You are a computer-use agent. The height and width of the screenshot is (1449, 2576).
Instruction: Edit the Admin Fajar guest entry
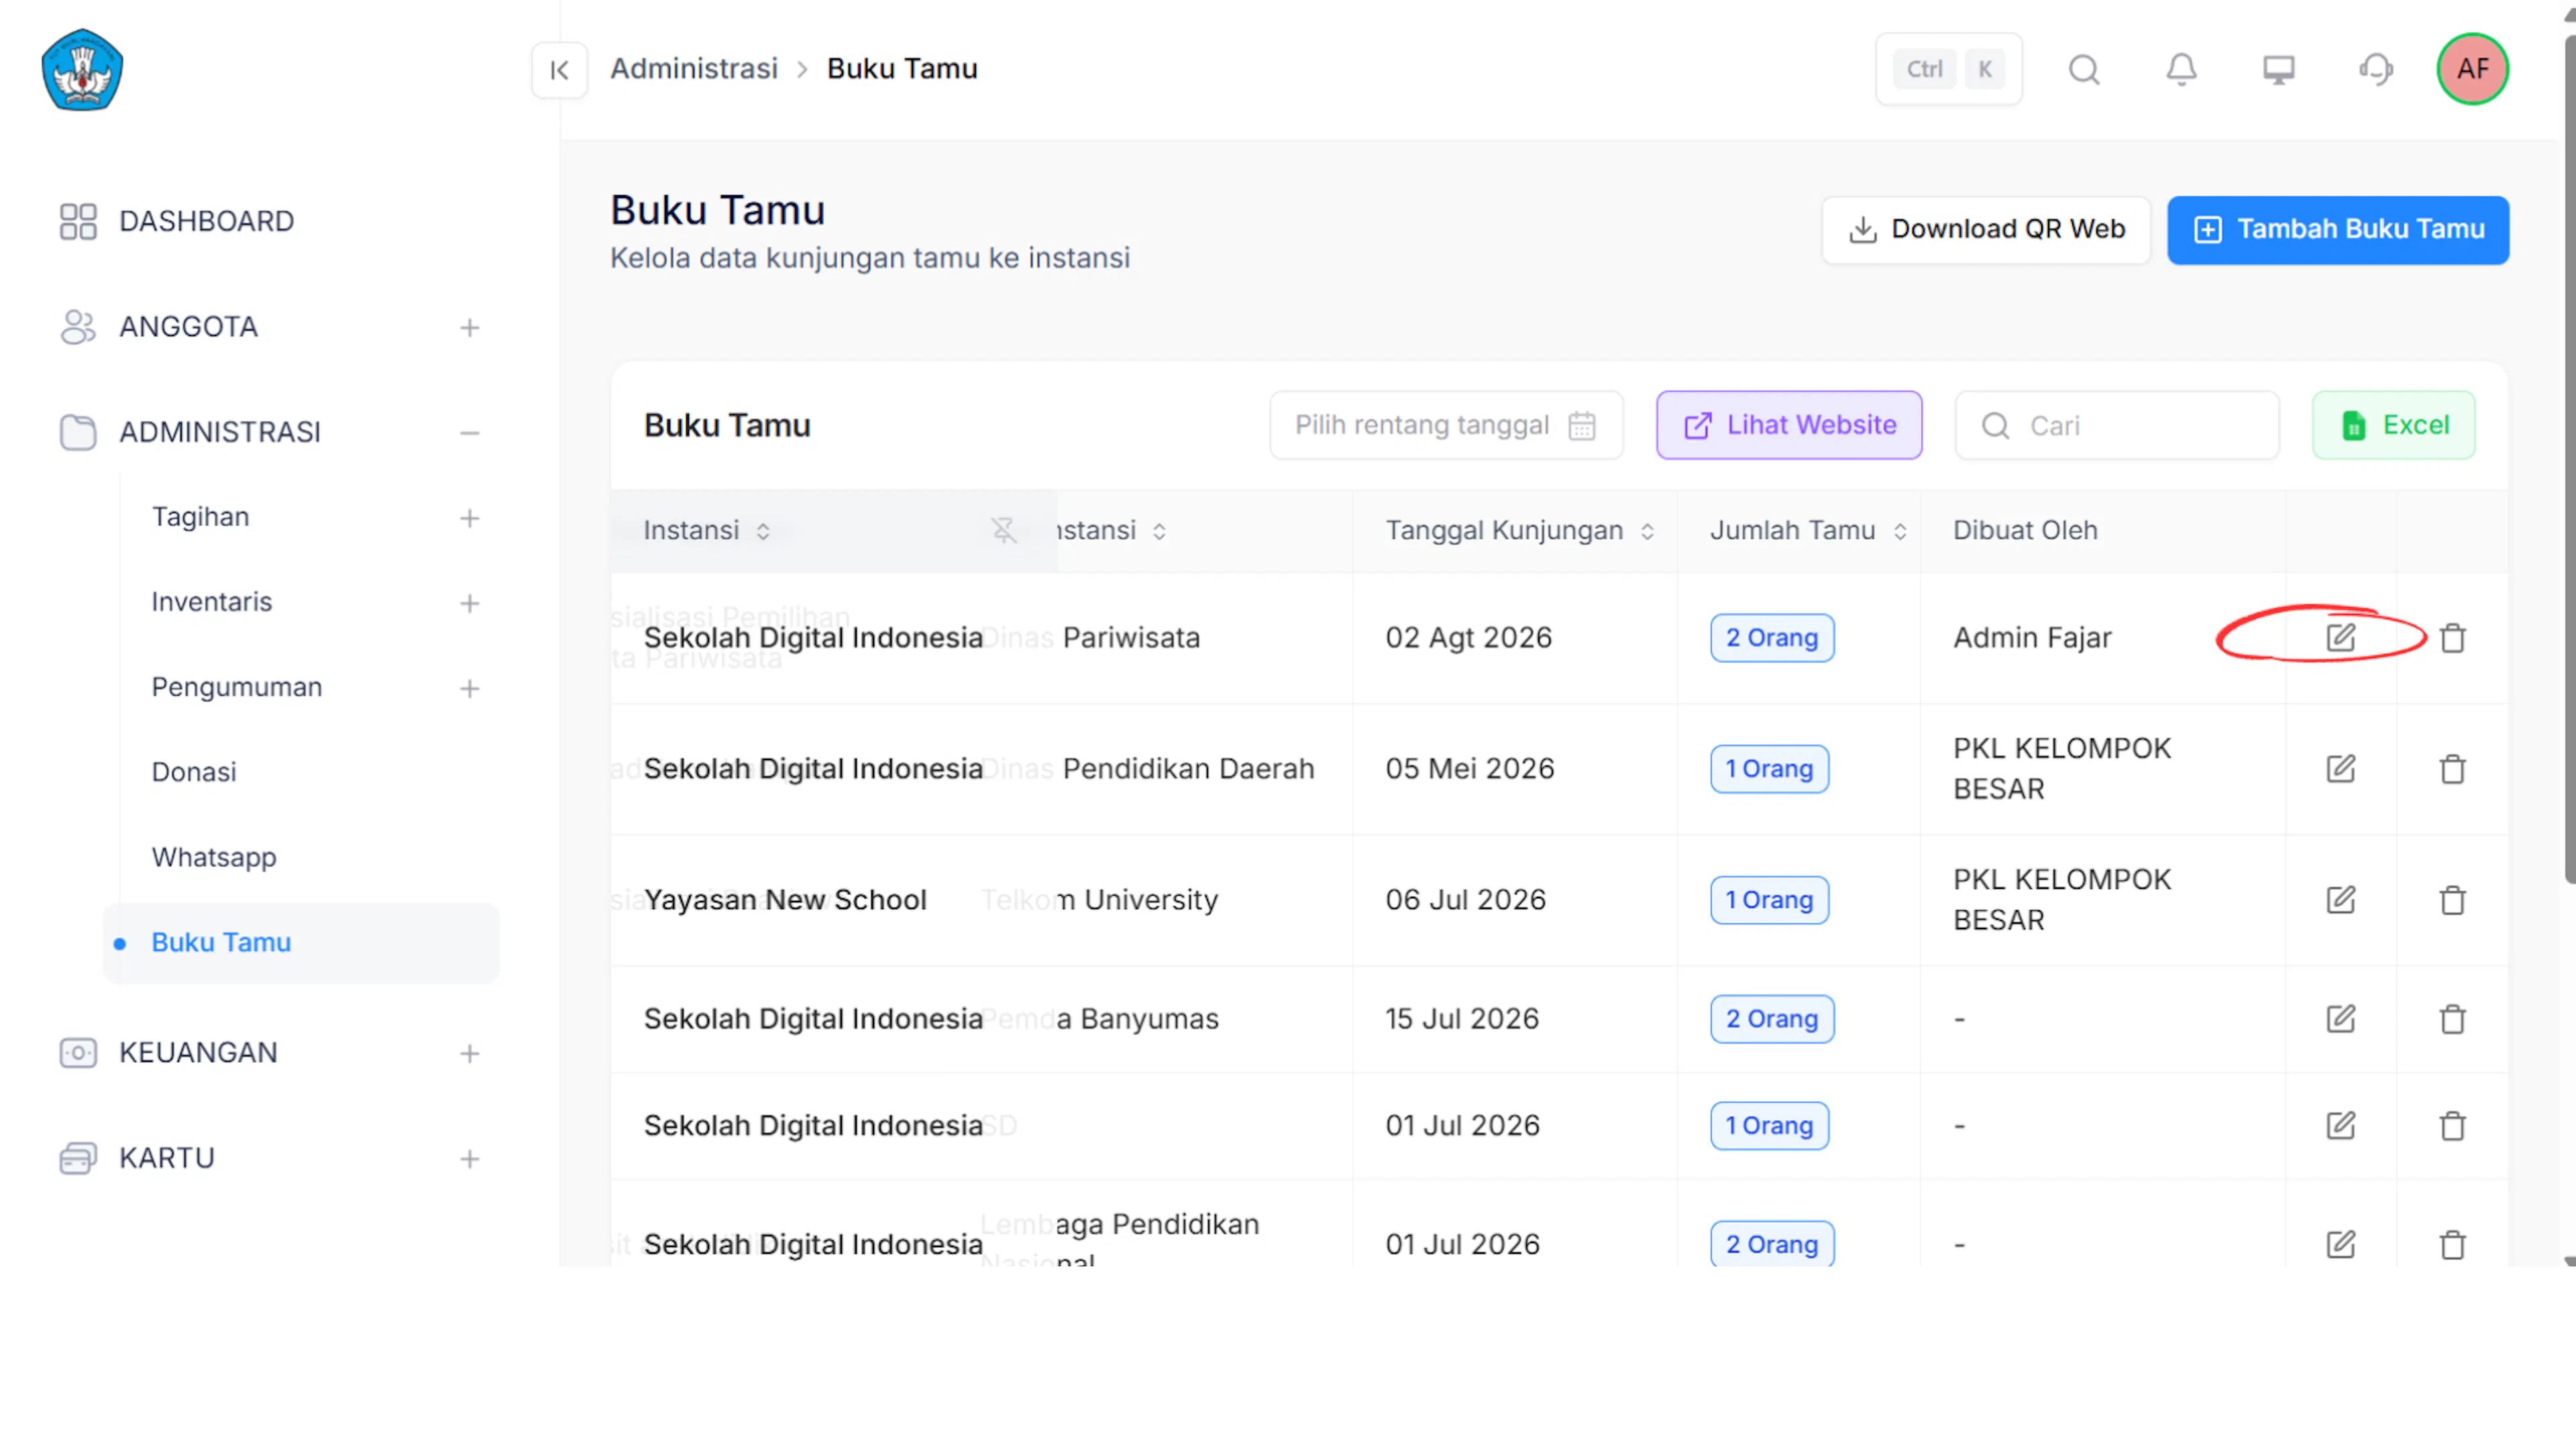2340,638
